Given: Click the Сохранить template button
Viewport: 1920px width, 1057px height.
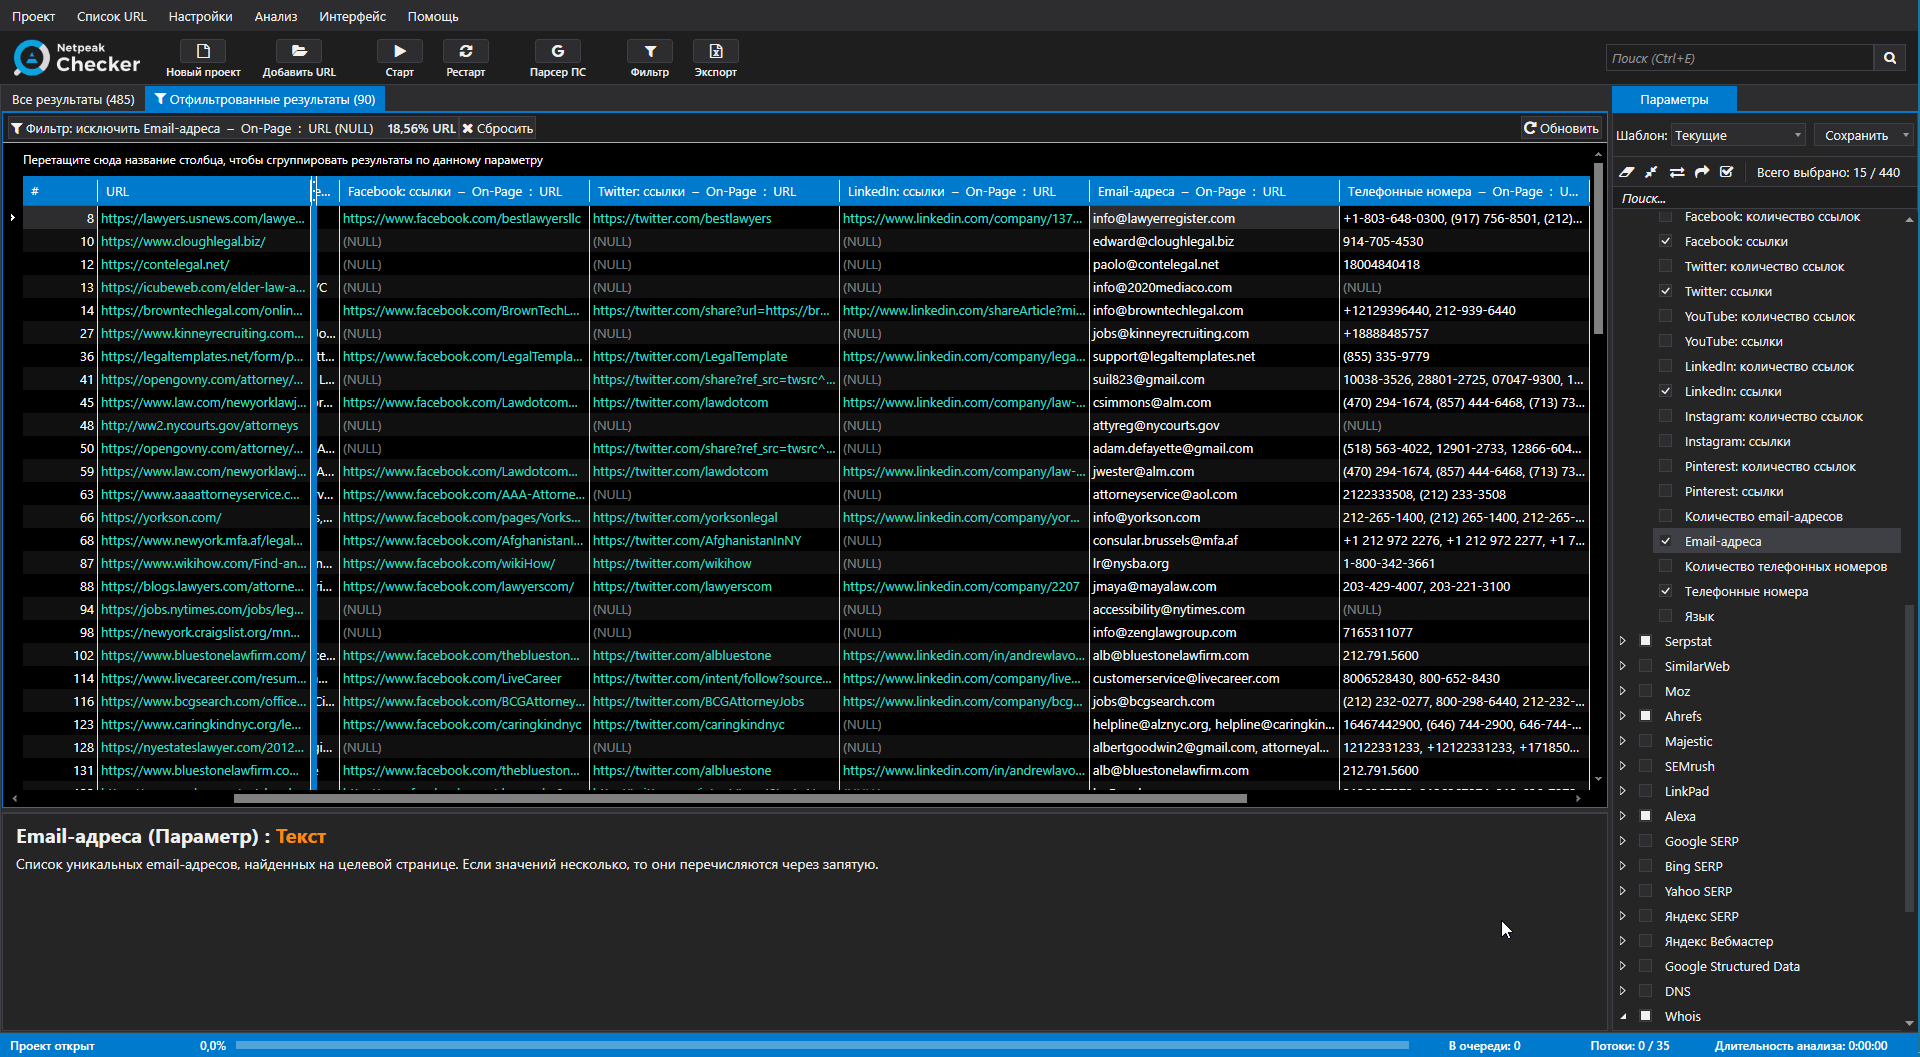Looking at the screenshot, I should [x=1856, y=135].
